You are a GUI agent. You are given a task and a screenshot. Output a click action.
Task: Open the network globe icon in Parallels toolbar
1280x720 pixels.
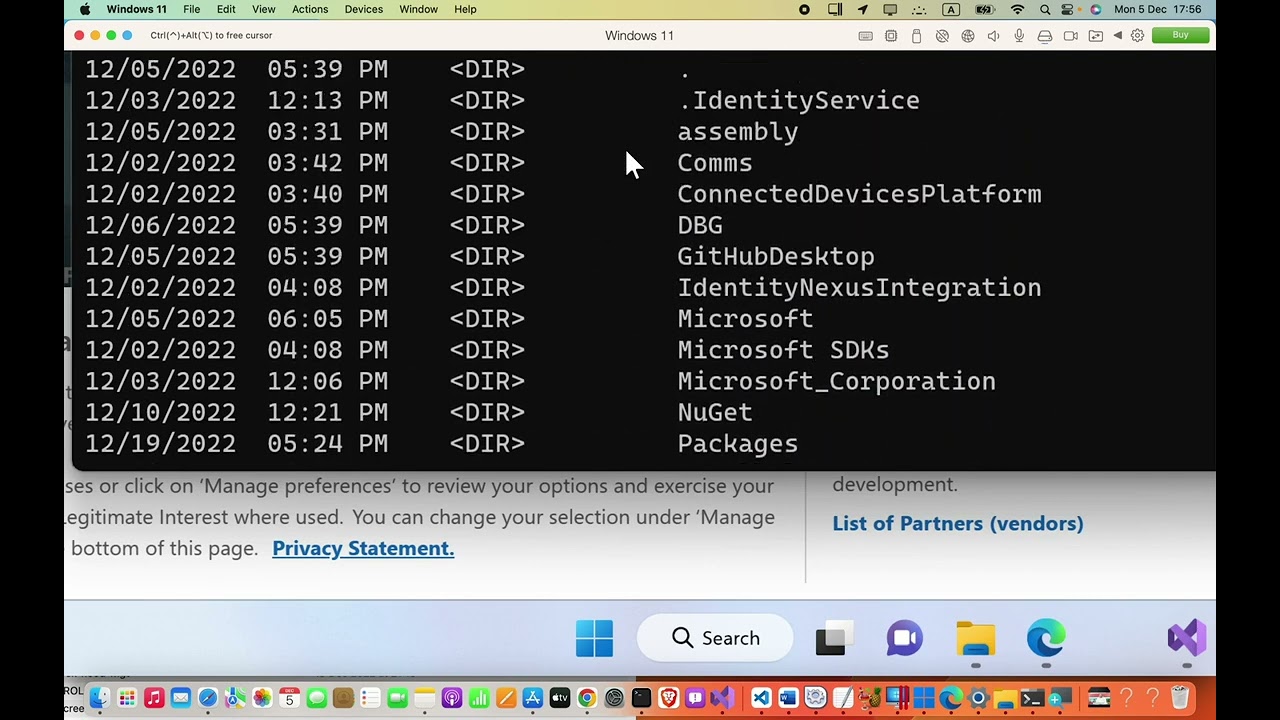point(967,36)
